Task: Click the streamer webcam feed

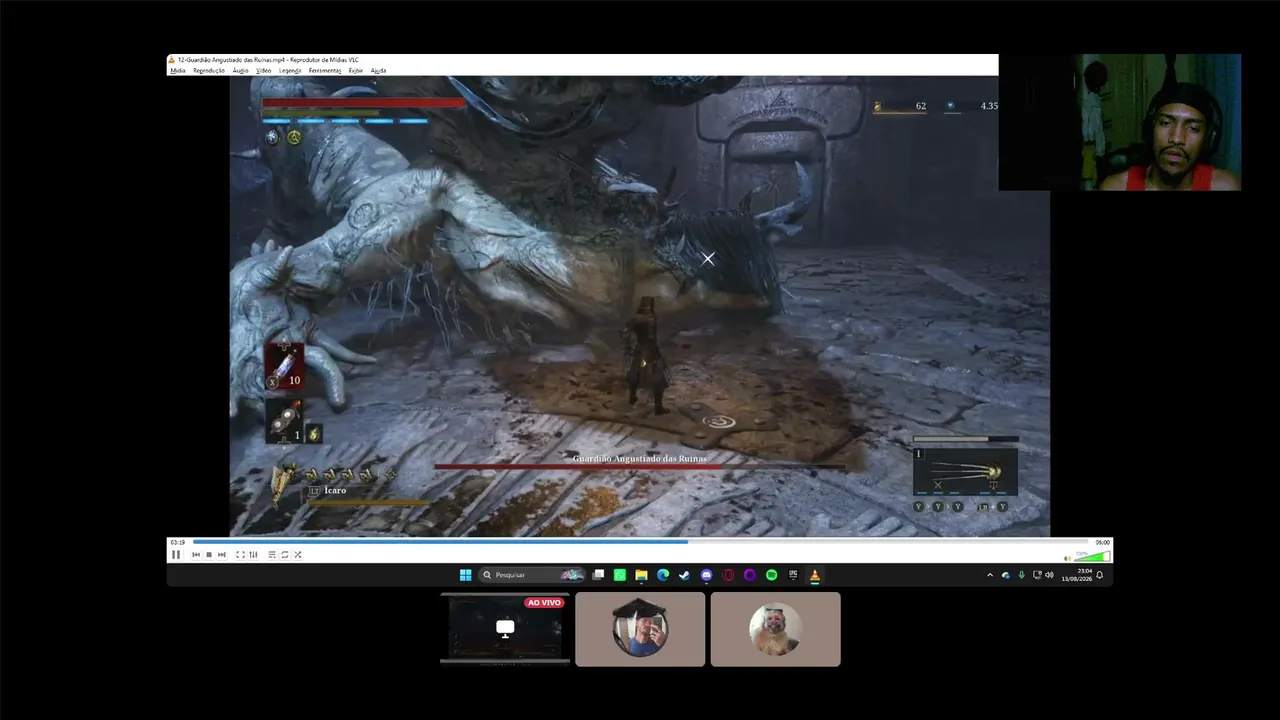Action: pyautogui.click(x=1120, y=122)
